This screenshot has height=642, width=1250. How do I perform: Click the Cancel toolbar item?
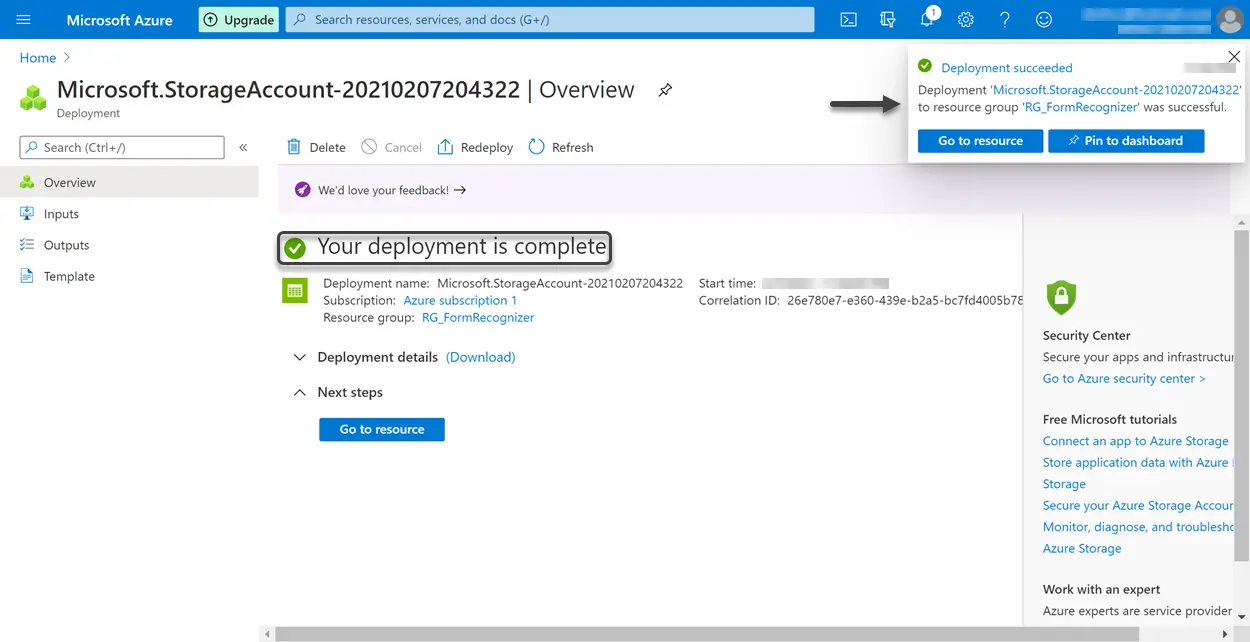coord(392,147)
